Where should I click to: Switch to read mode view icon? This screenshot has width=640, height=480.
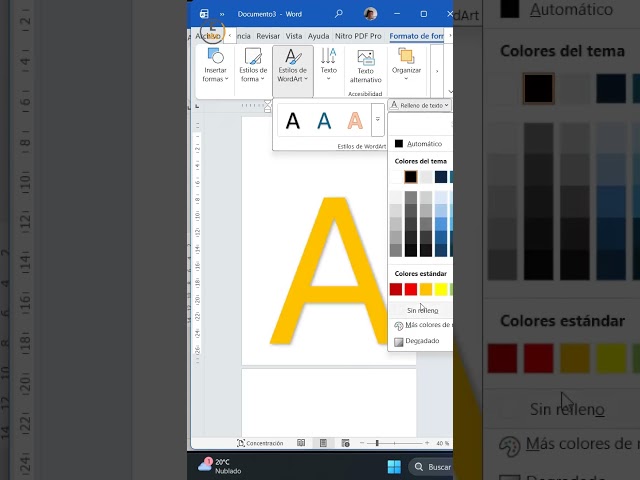[301, 443]
